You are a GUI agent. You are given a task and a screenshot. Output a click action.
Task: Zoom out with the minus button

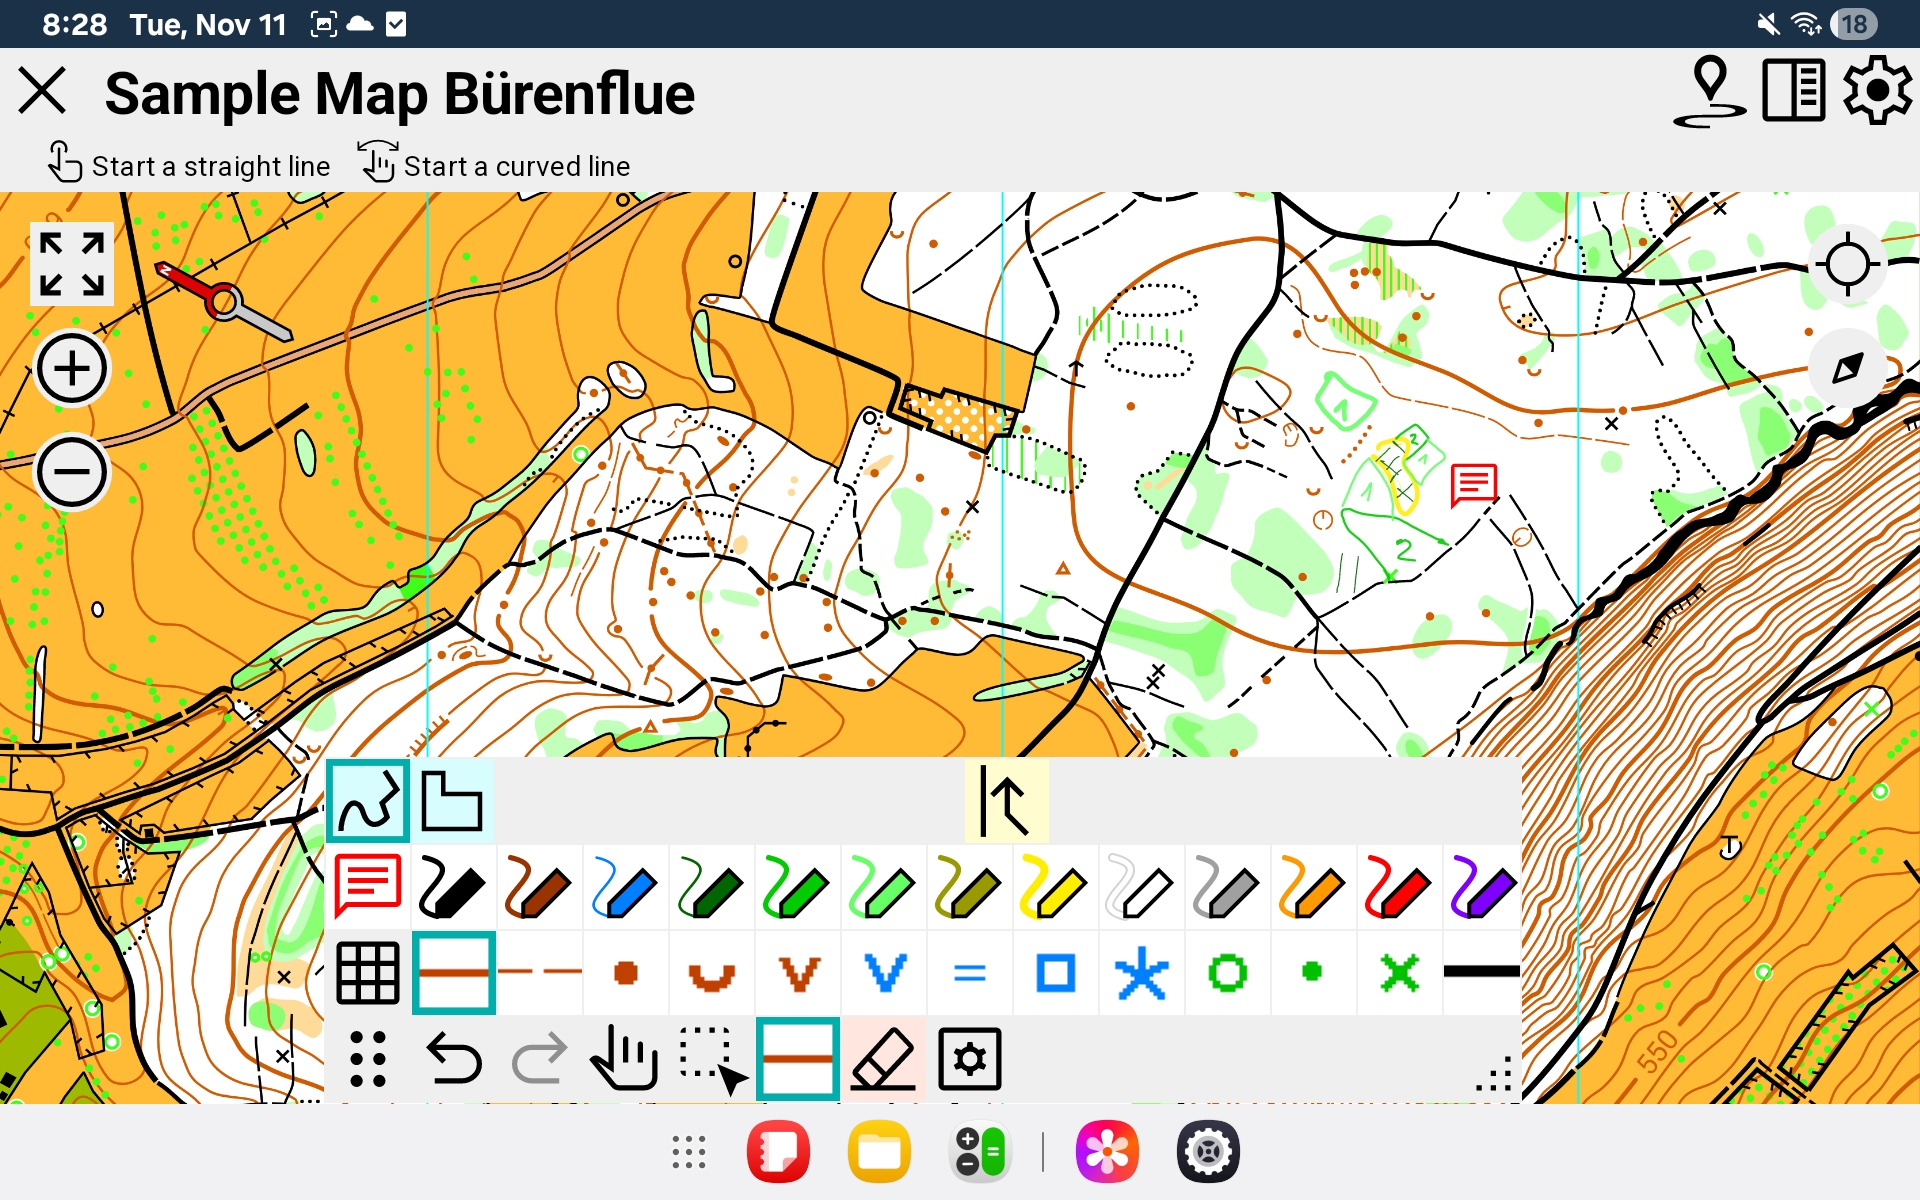pos(72,472)
